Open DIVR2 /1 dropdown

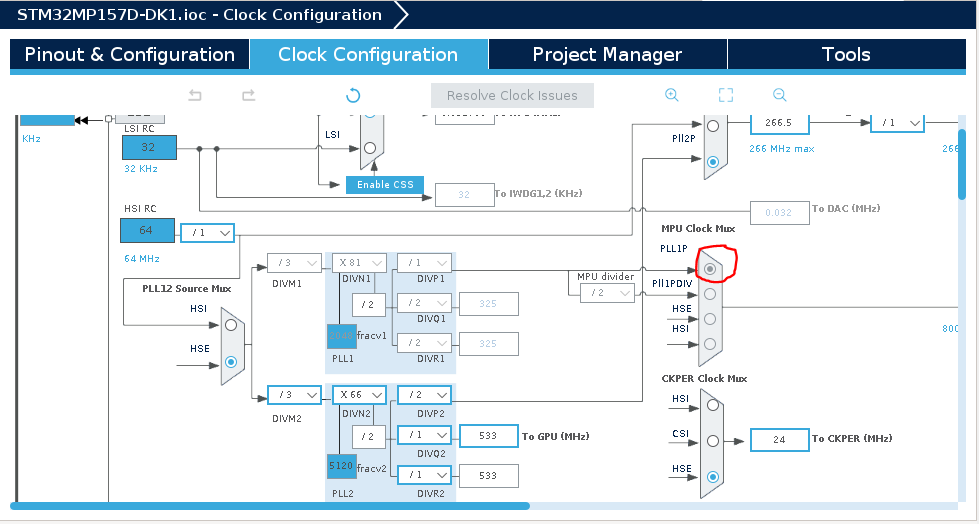point(424,475)
